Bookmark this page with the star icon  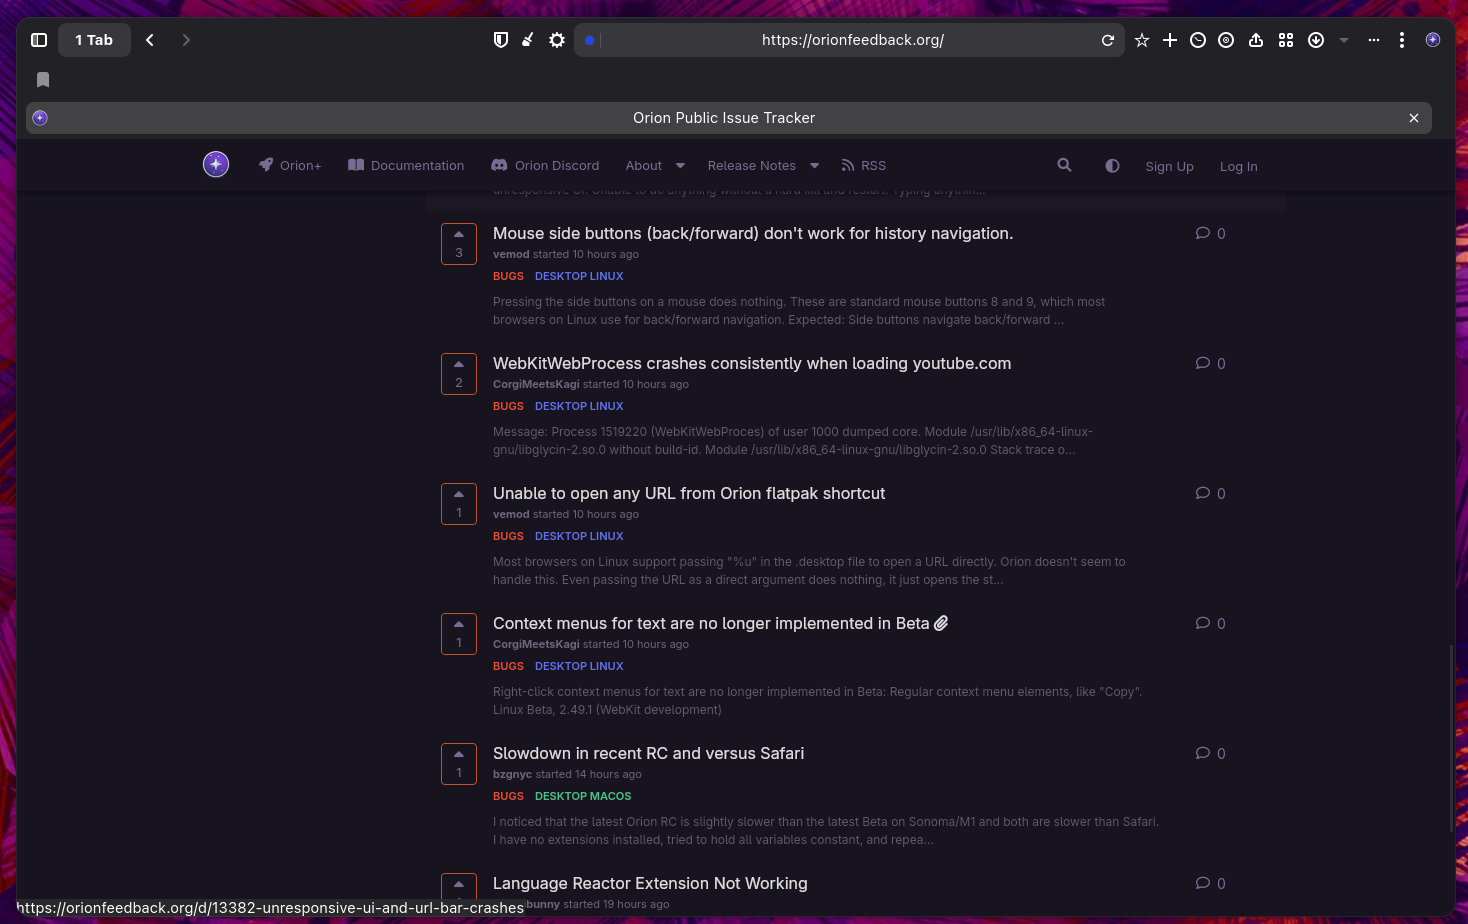pyautogui.click(x=1142, y=40)
